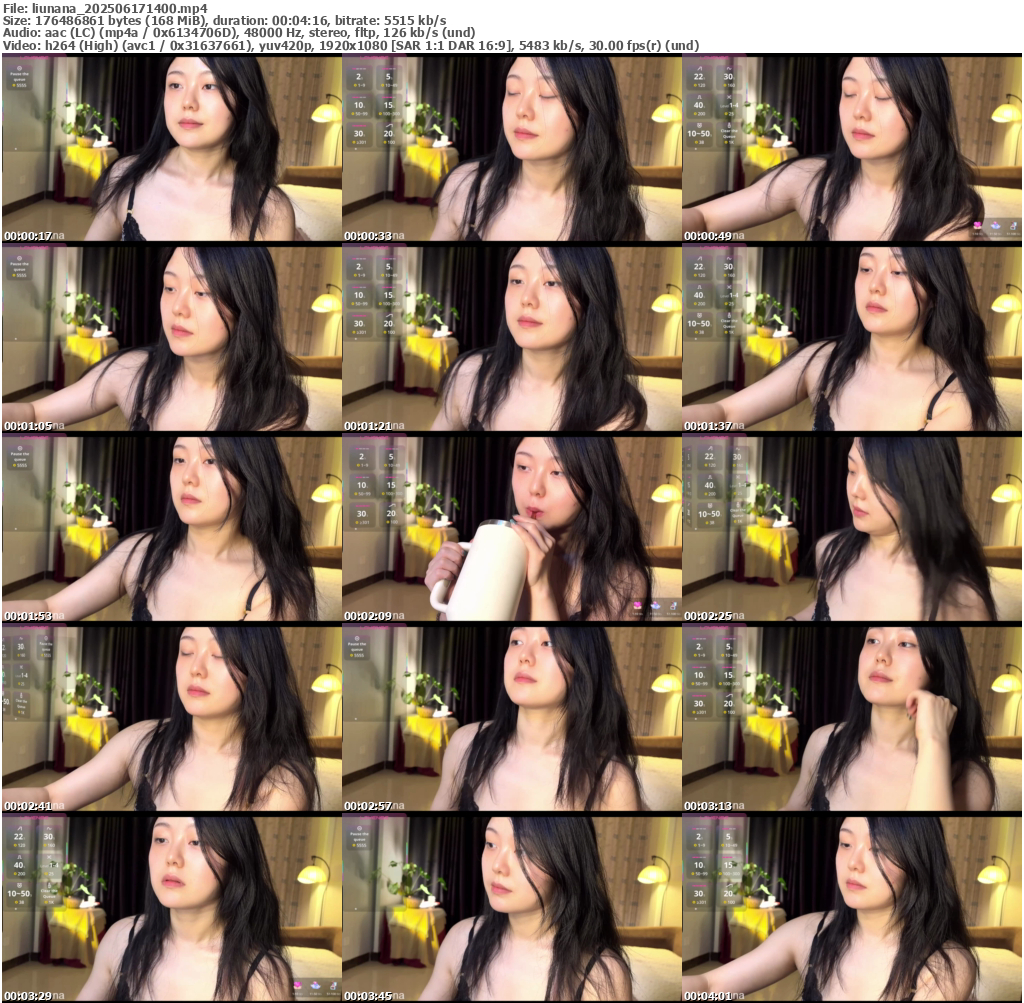Select the frame at timestamp 00:00:49
1024x1003 pixels.
tap(852, 149)
